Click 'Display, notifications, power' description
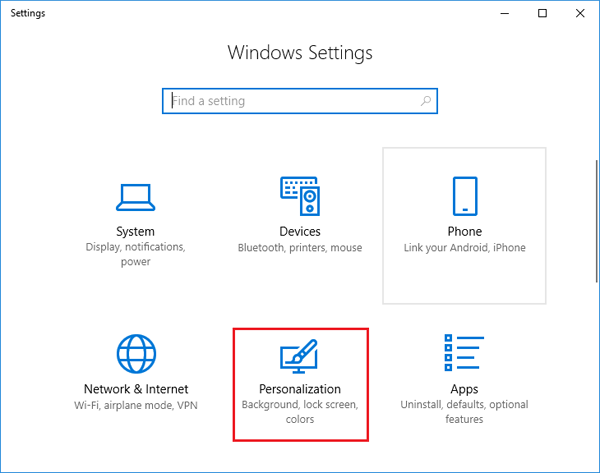This screenshot has width=600, height=473. click(135, 254)
